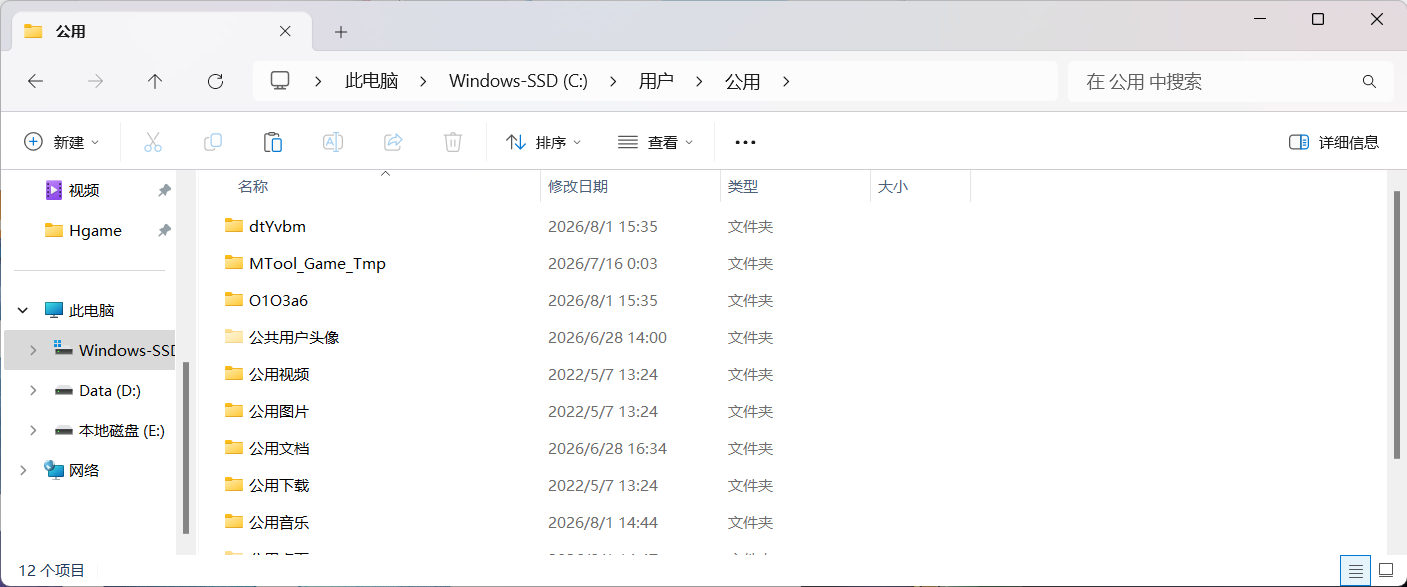Toggle the 详细信息 details pane

point(1334,142)
